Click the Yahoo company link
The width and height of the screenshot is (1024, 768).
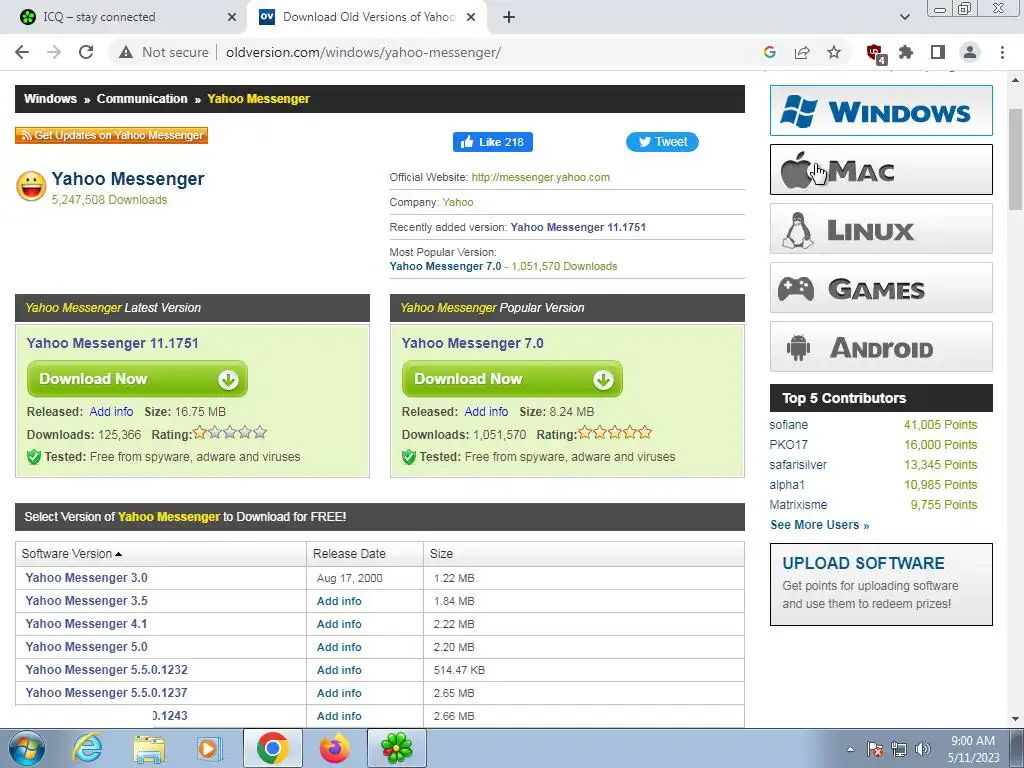(458, 202)
